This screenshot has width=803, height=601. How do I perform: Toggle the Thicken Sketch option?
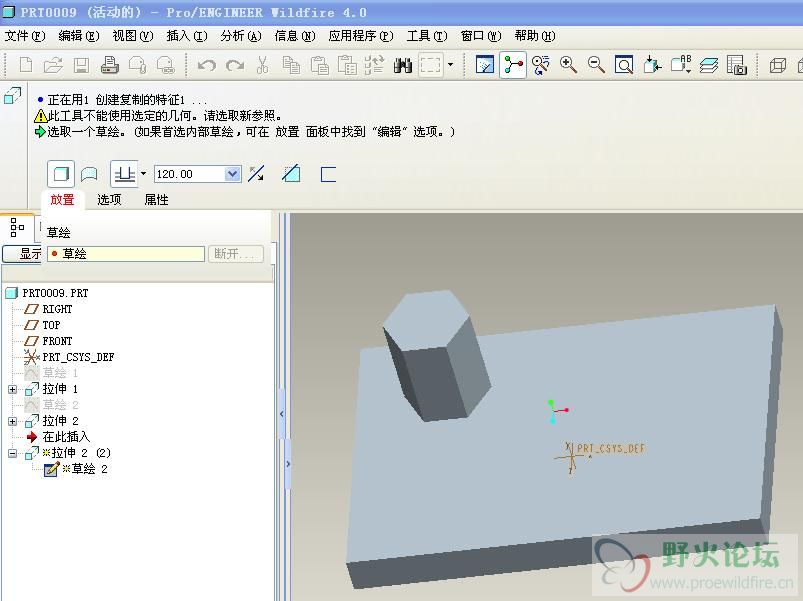click(328, 174)
